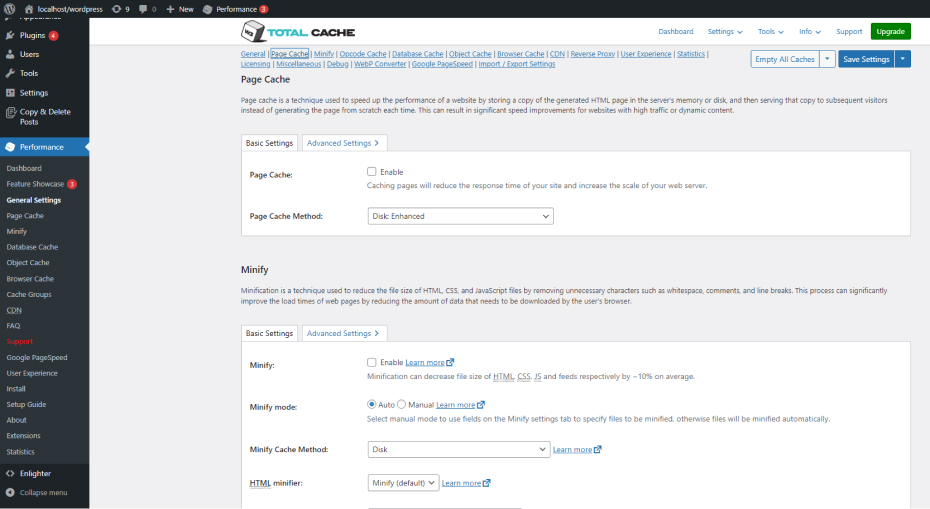Viewport: 930px width, 509px height.
Task: Click the Copy & Delete Posts icon
Action: (10, 113)
